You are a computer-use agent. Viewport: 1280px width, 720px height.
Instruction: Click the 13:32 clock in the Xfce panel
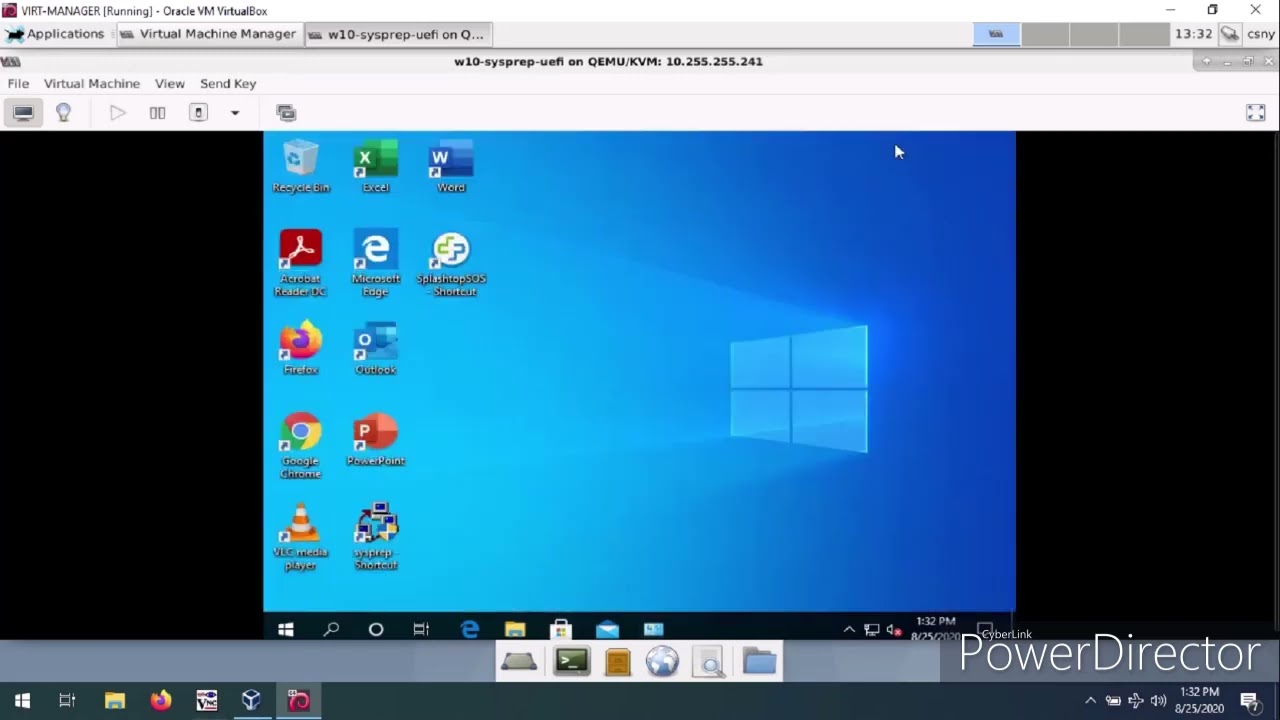(1193, 34)
